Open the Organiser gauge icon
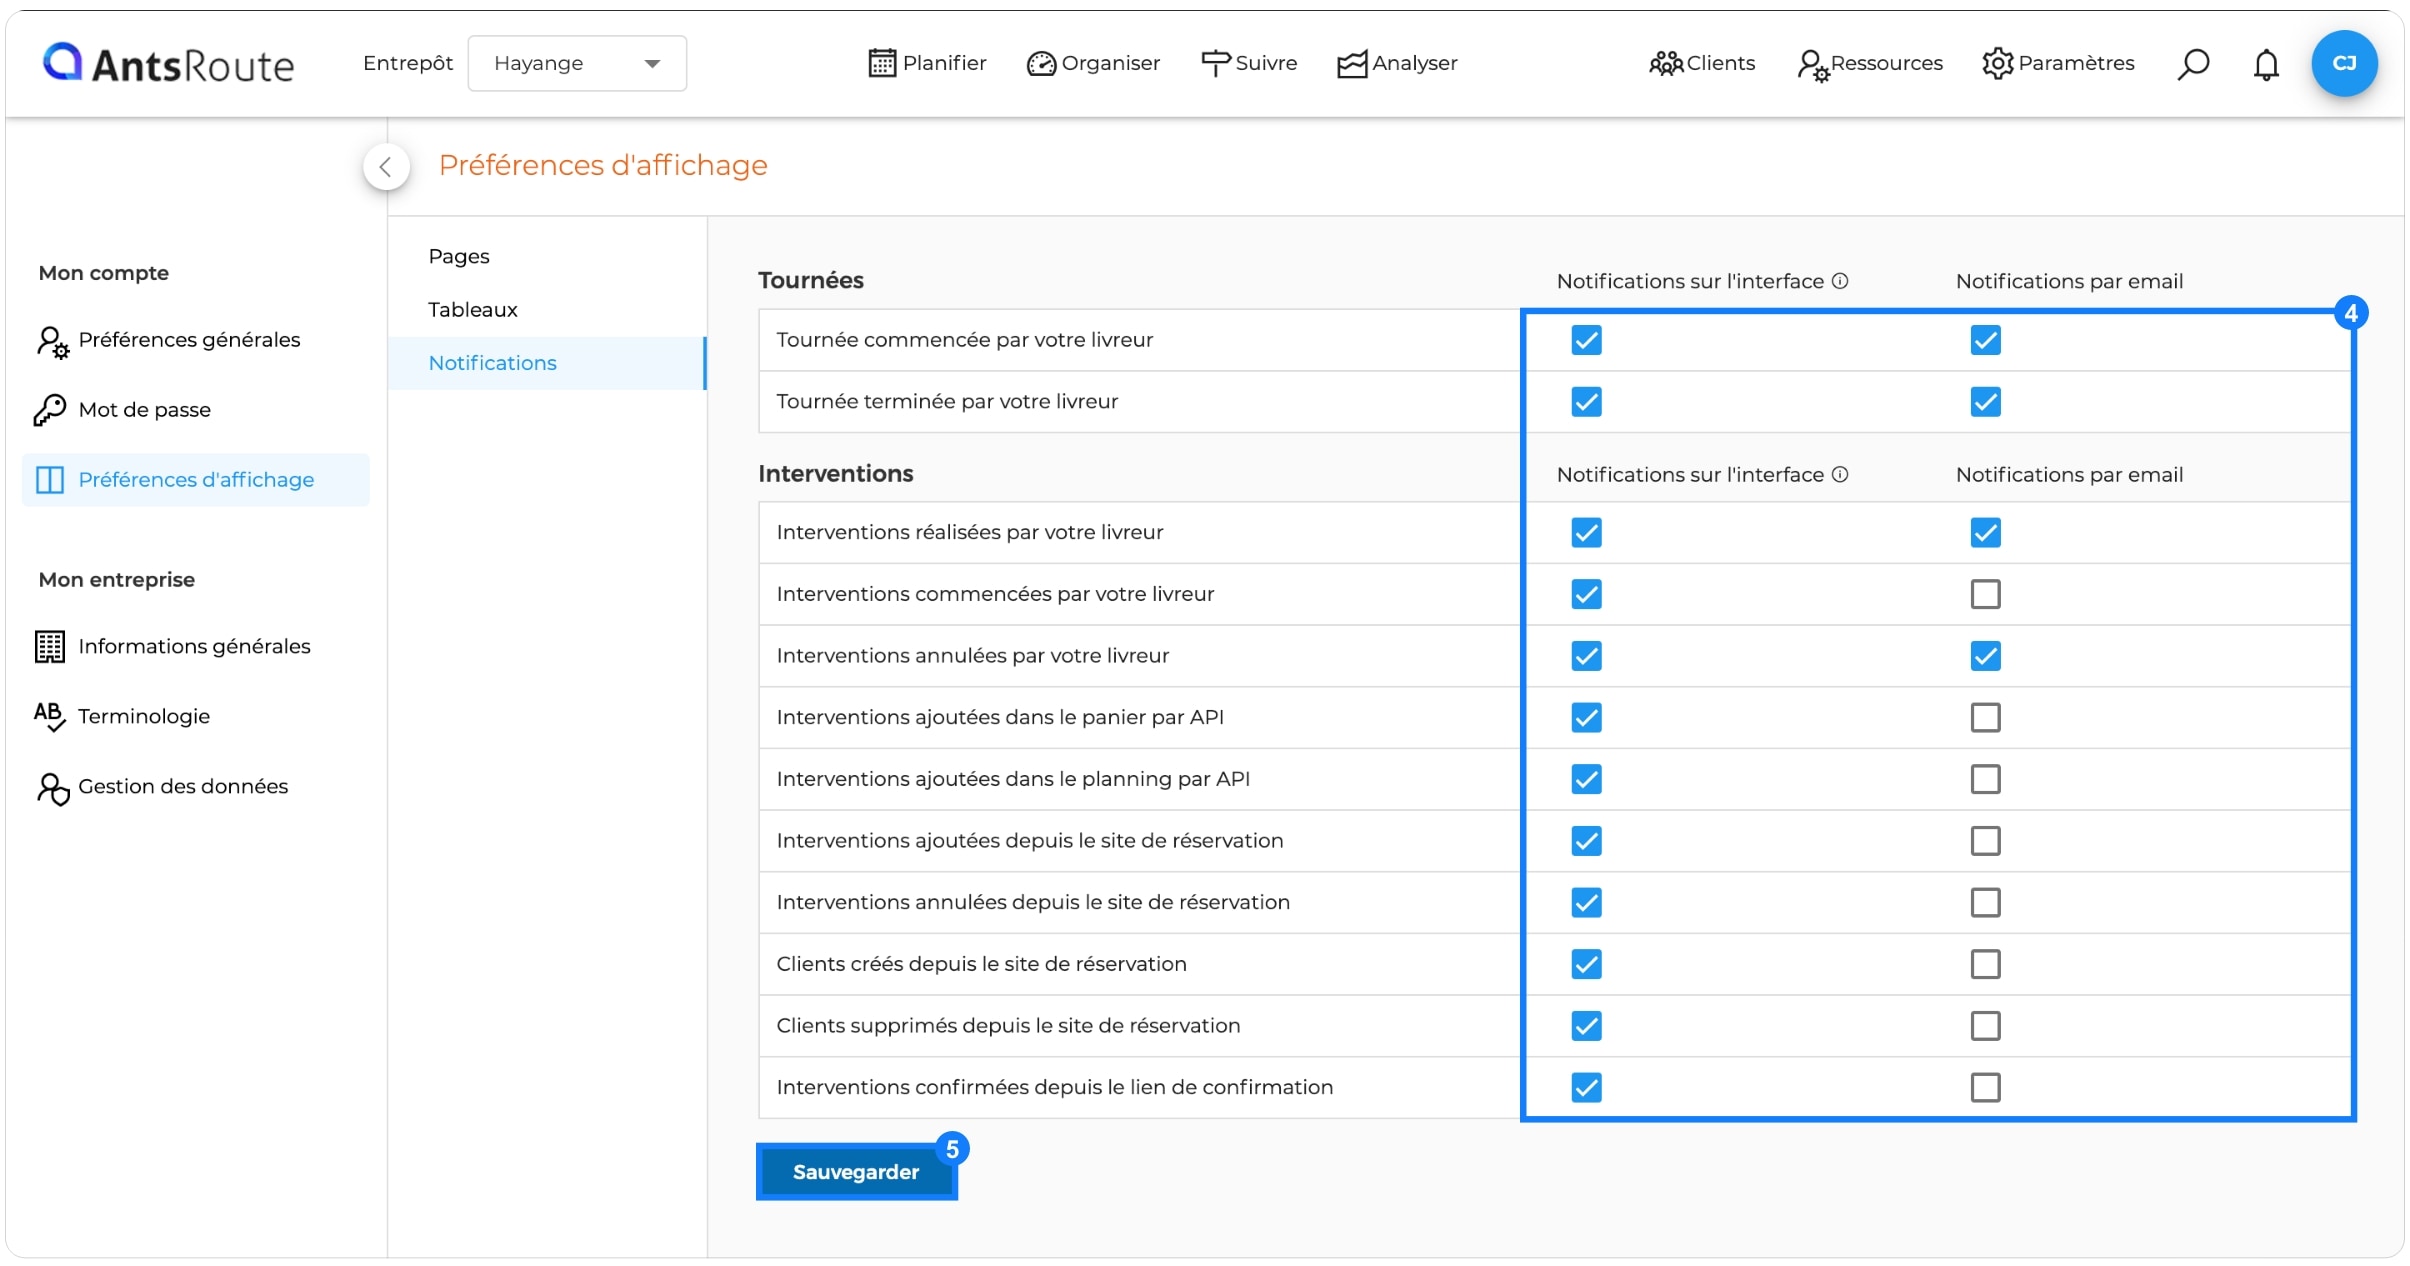Viewport: 2410px width, 1266px height. (x=1041, y=64)
